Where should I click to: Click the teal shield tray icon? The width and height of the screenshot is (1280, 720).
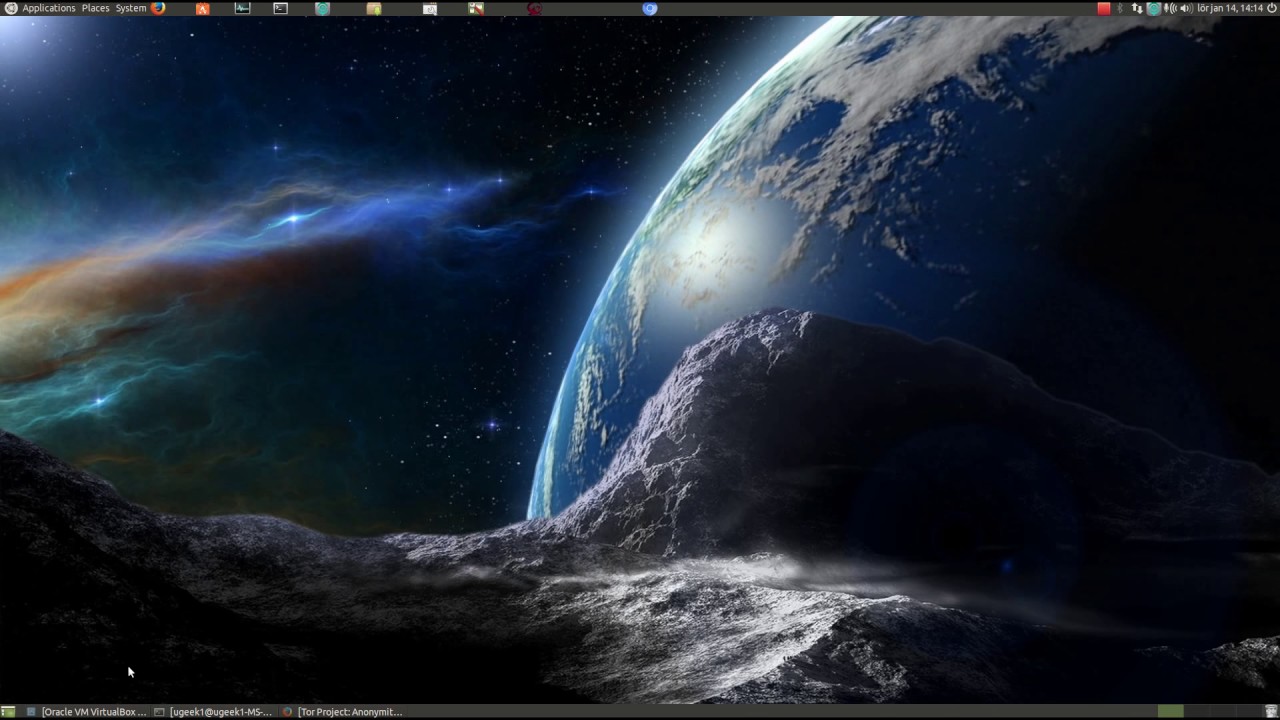[1153, 8]
